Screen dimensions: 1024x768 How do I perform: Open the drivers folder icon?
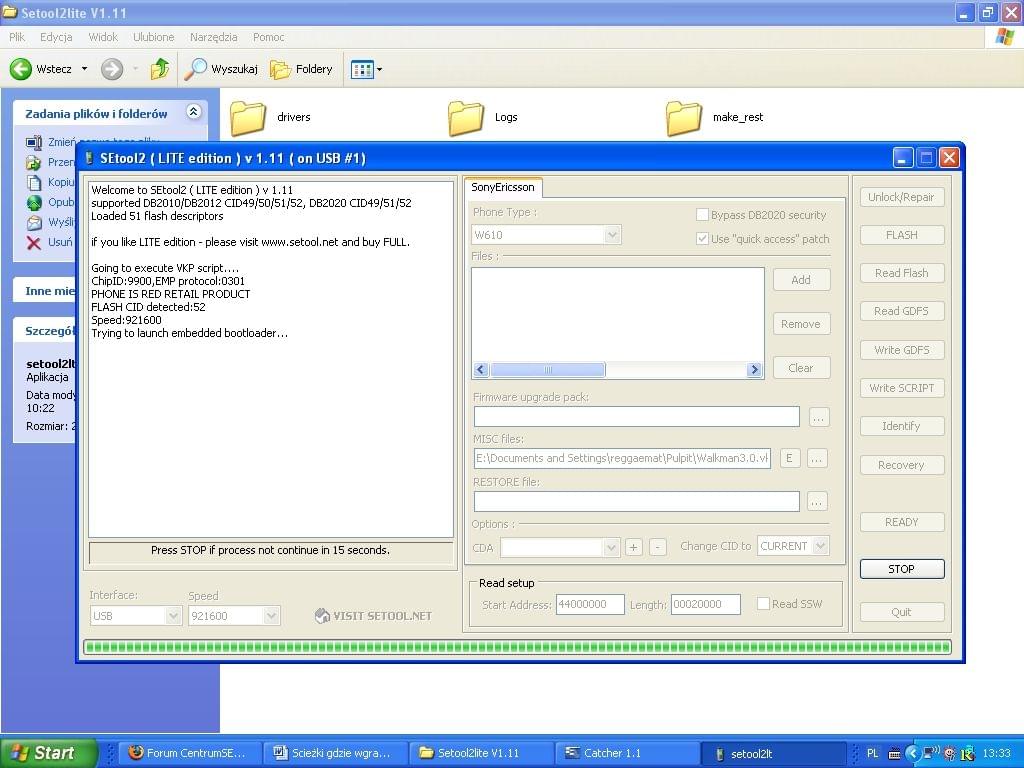[x=248, y=118]
